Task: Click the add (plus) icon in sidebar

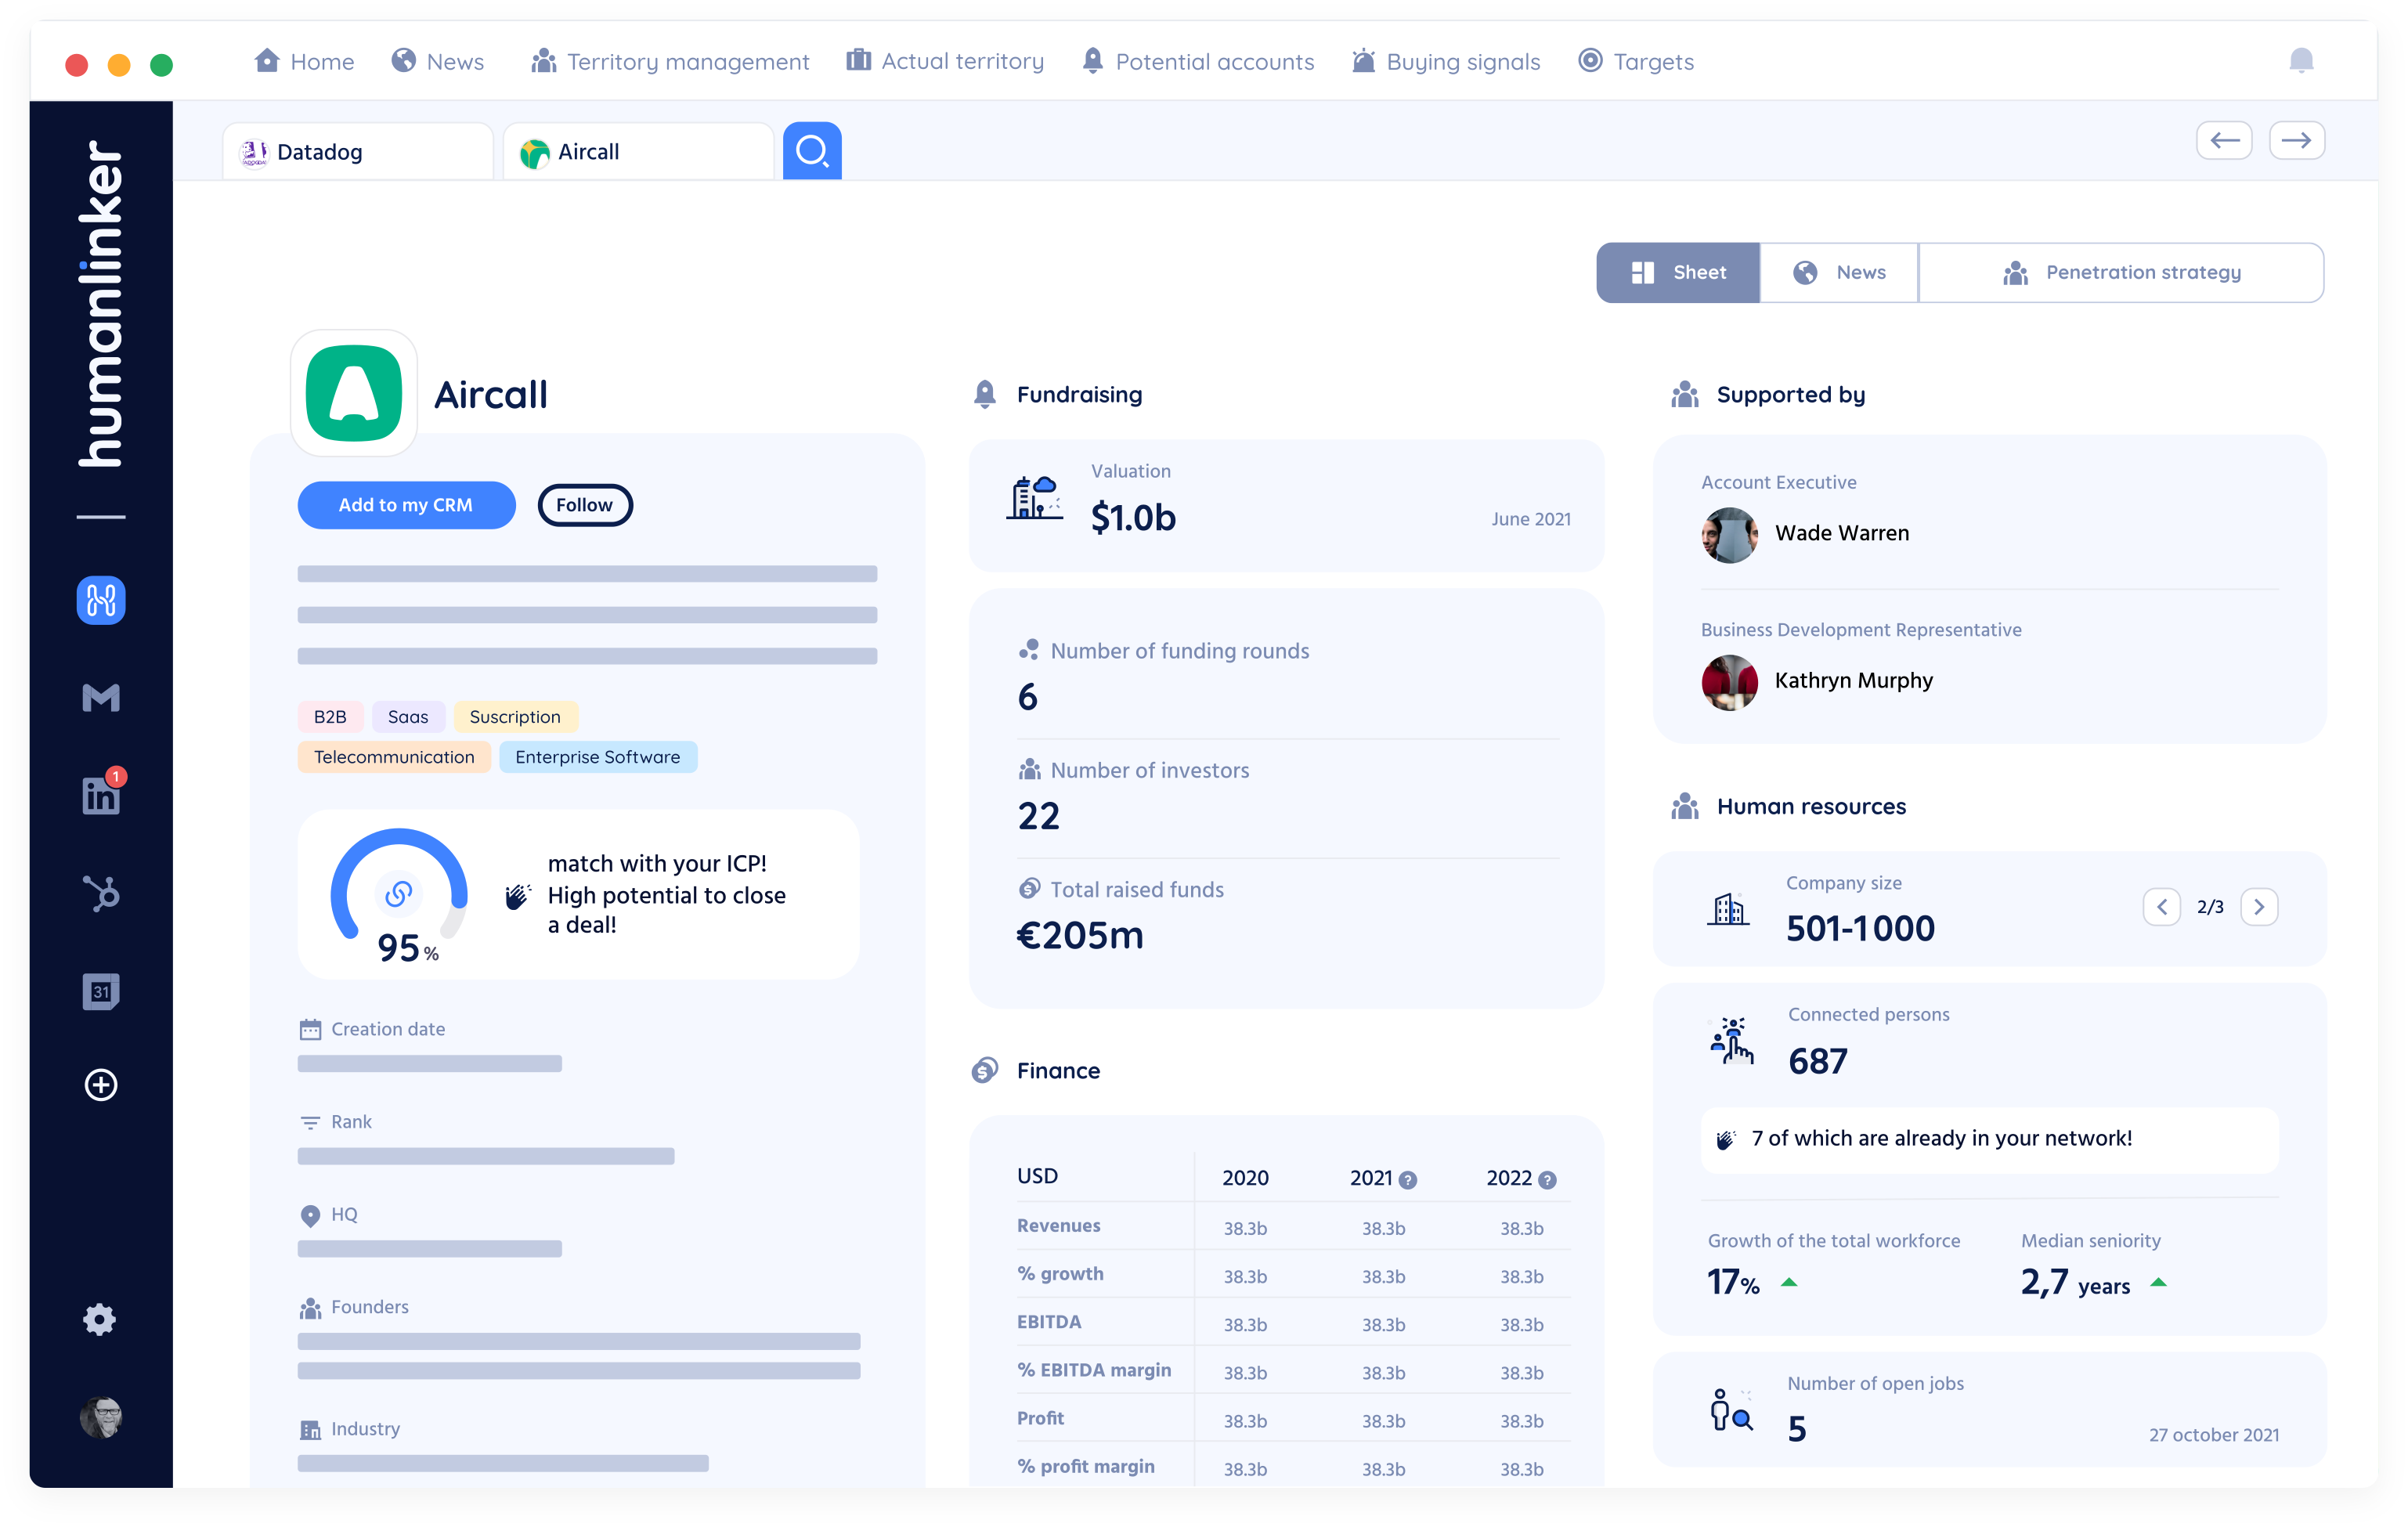Action: (100, 1085)
